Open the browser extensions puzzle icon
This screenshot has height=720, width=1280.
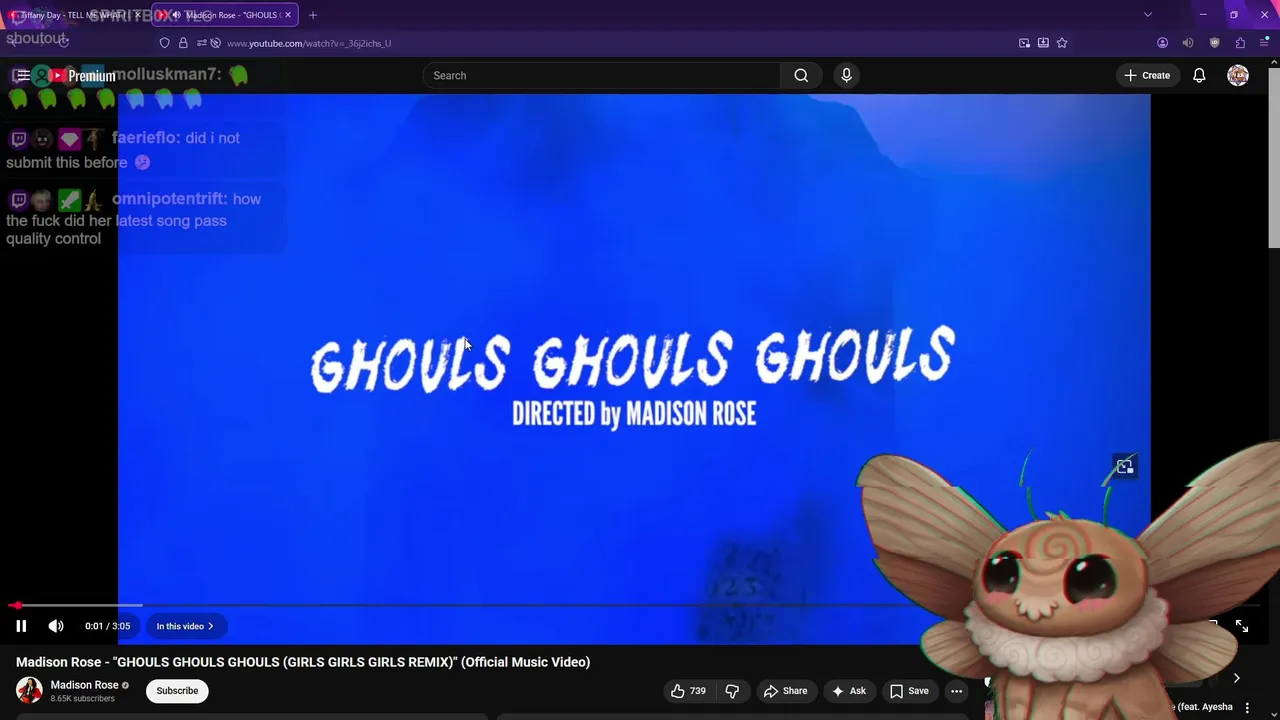pos(1240,43)
